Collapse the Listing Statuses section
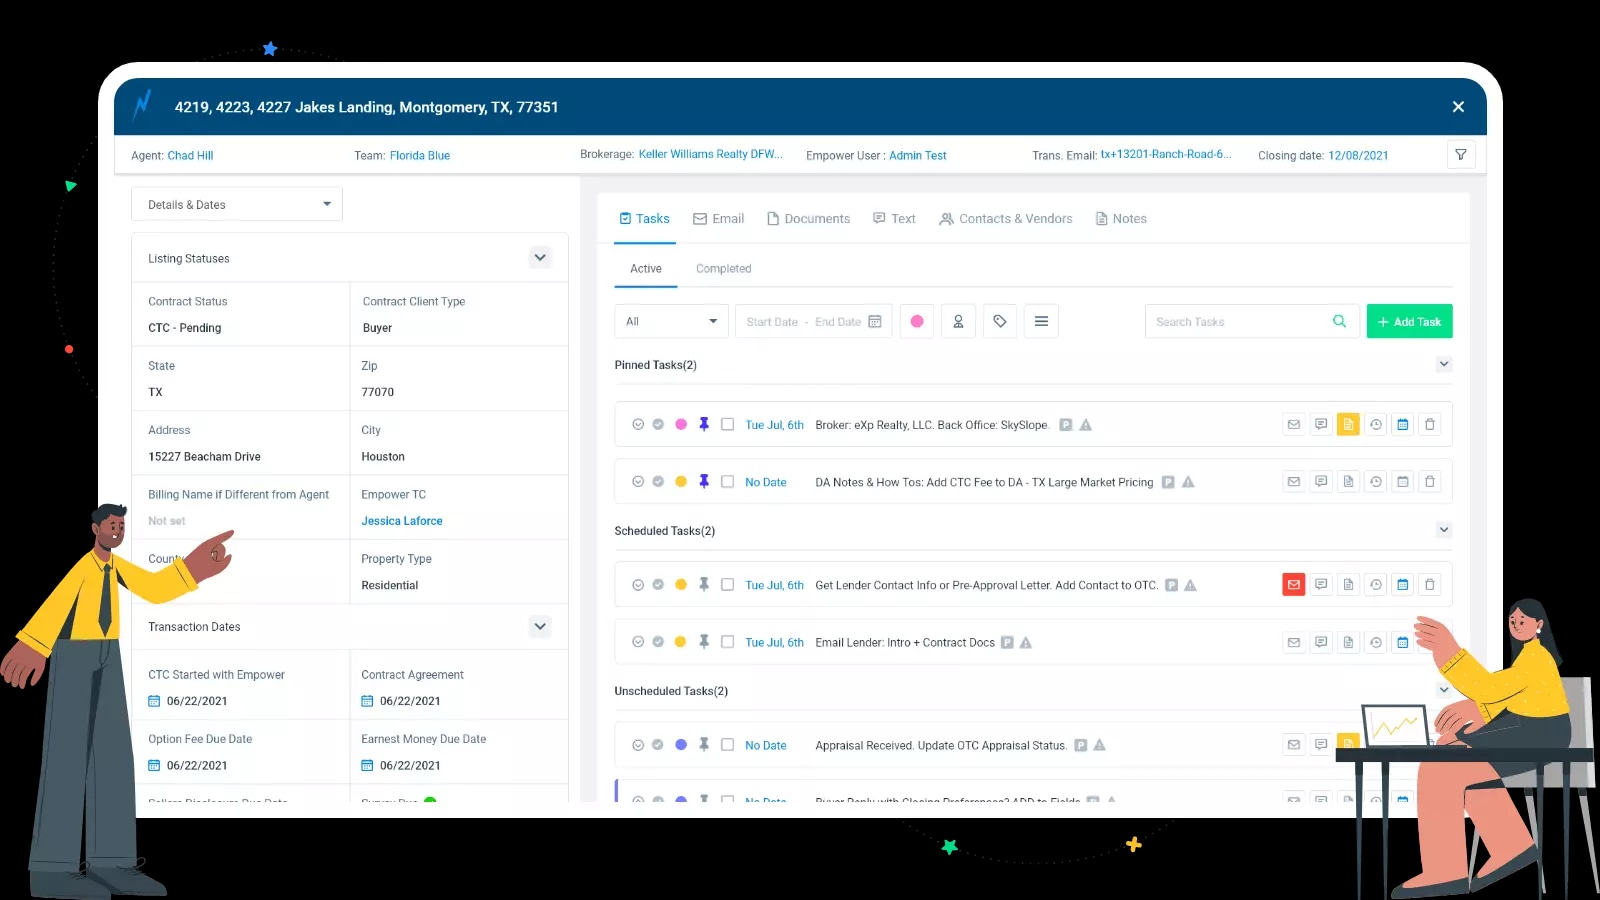 tap(540, 257)
